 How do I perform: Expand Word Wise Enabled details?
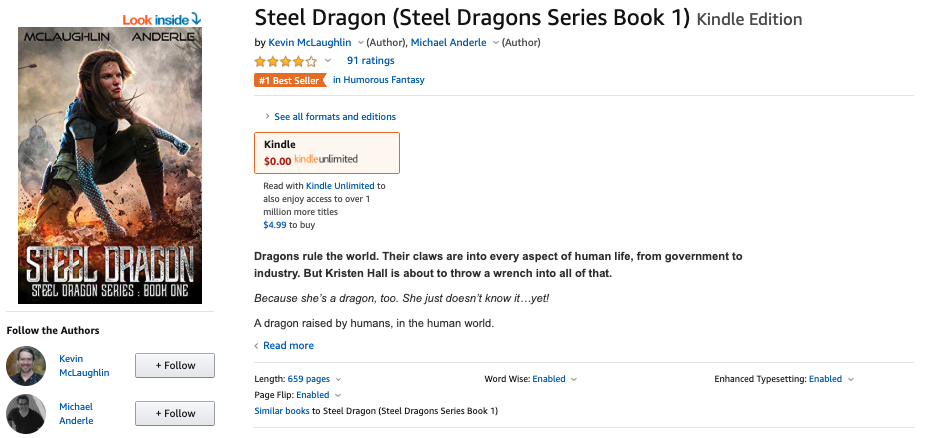click(x=573, y=380)
